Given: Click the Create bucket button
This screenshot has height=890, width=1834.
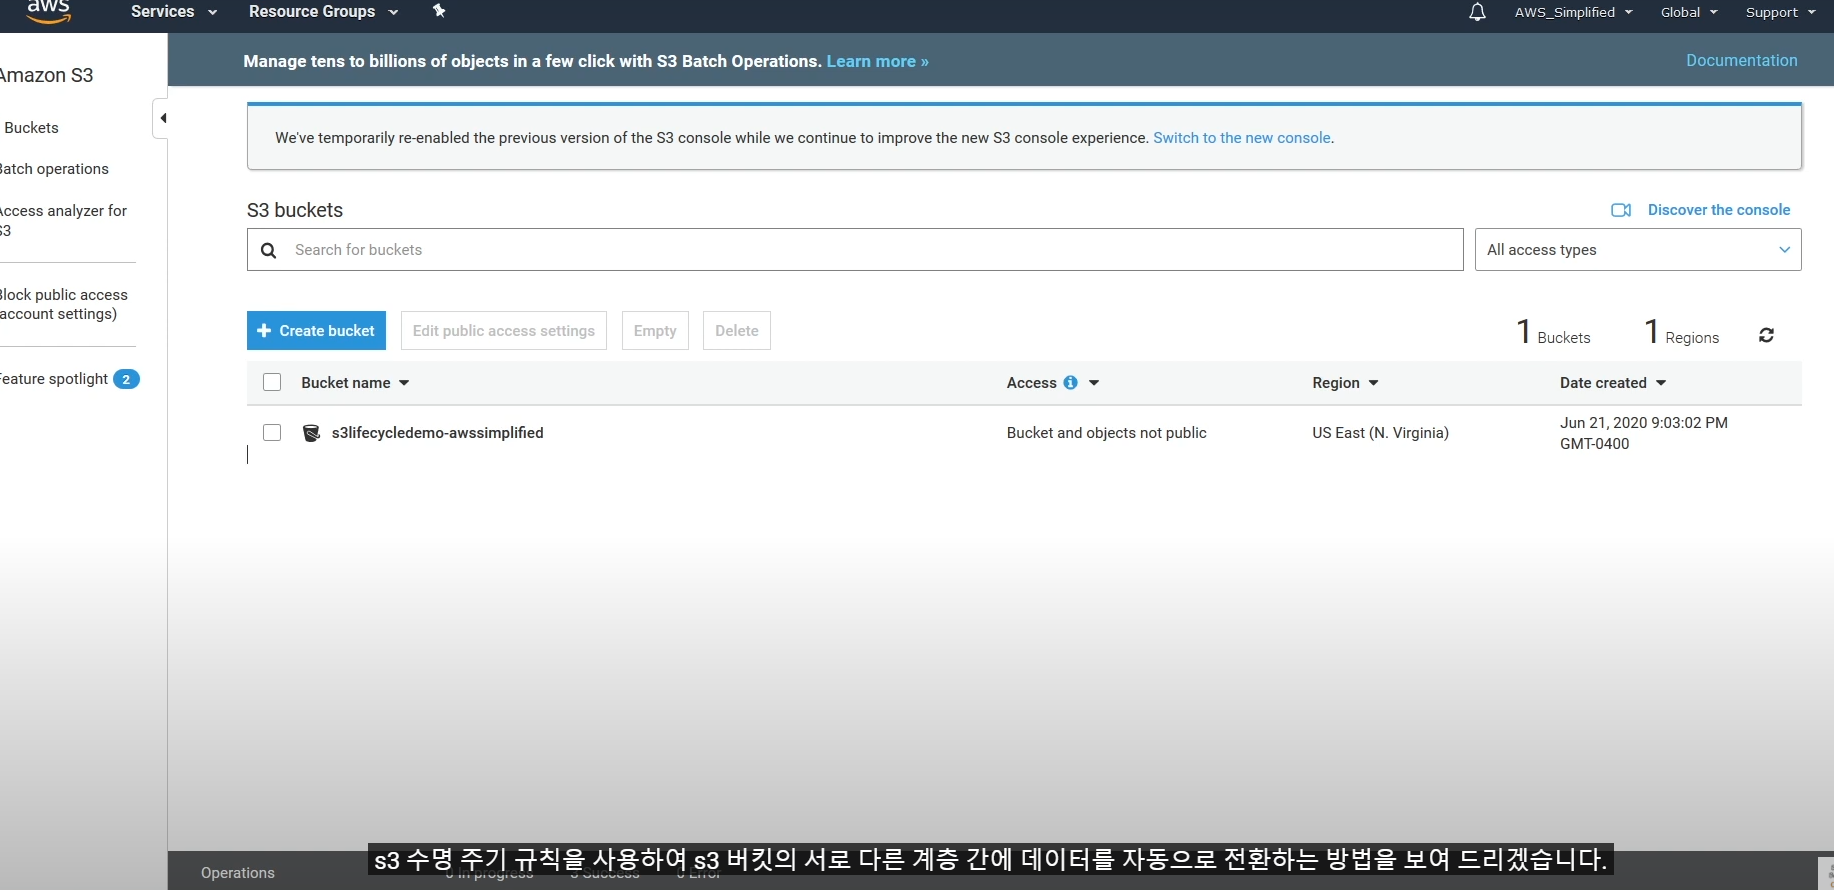Looking at the screenshot, I should click(316, 331).
